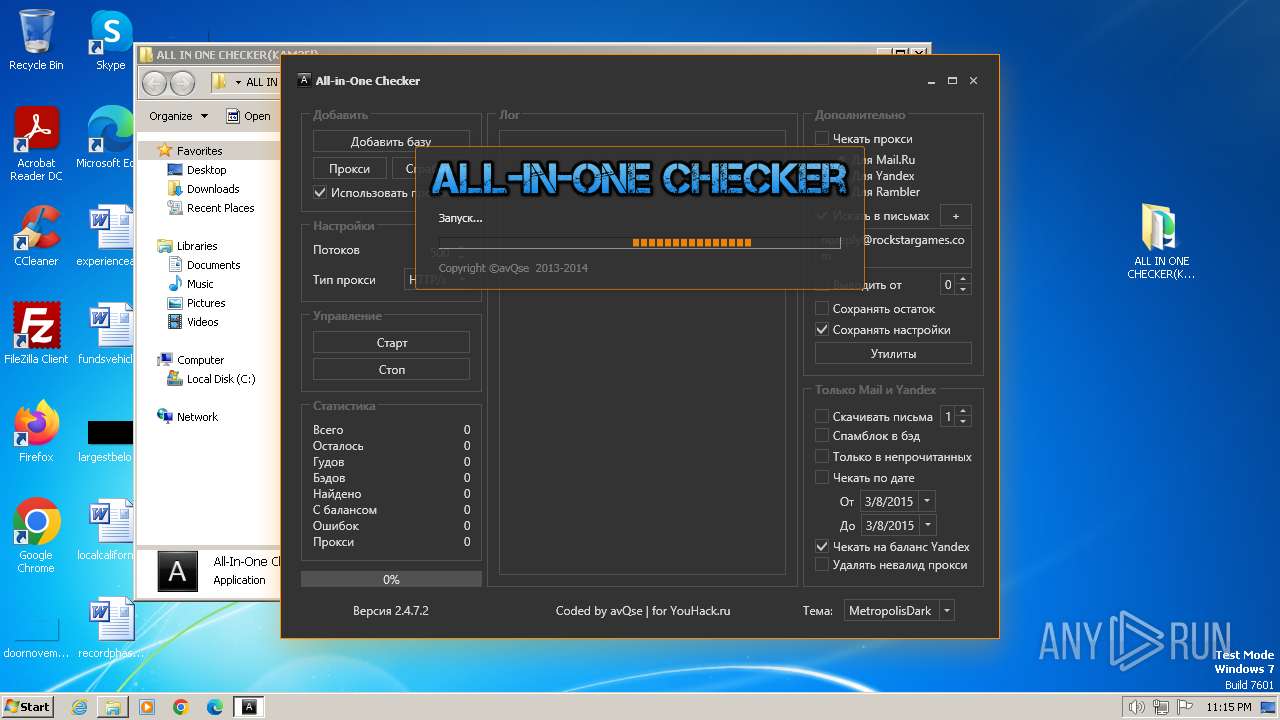The image size is (1280, 720).
Task: Enable the Чекать по дате checkbox
Action: click(x=822, y=478)
